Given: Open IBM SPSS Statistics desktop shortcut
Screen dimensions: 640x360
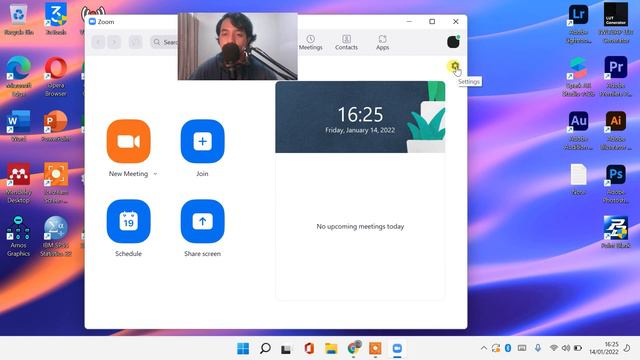Looking at the screenshot, I should pos(56,236).
